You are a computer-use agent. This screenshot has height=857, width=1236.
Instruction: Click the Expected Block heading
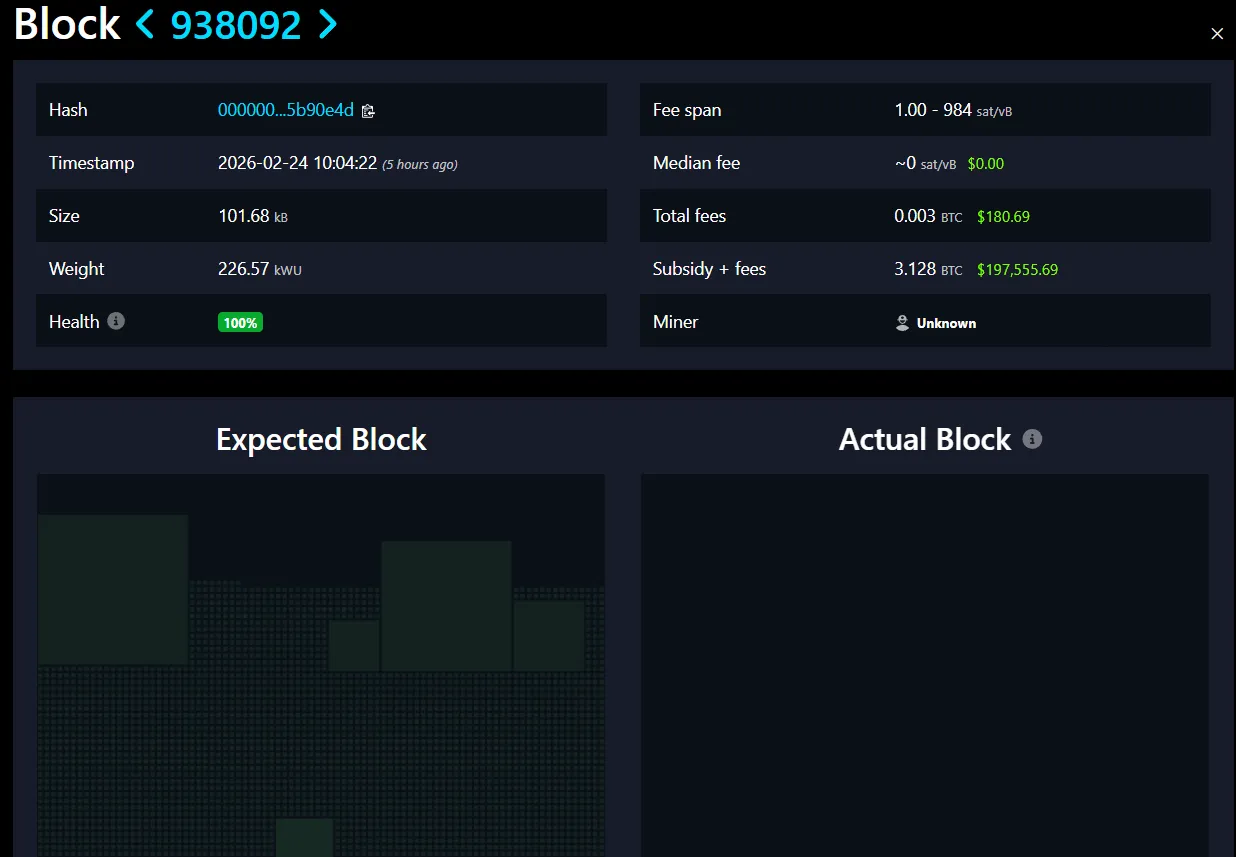pyautogui.click(x=321, y=439)
